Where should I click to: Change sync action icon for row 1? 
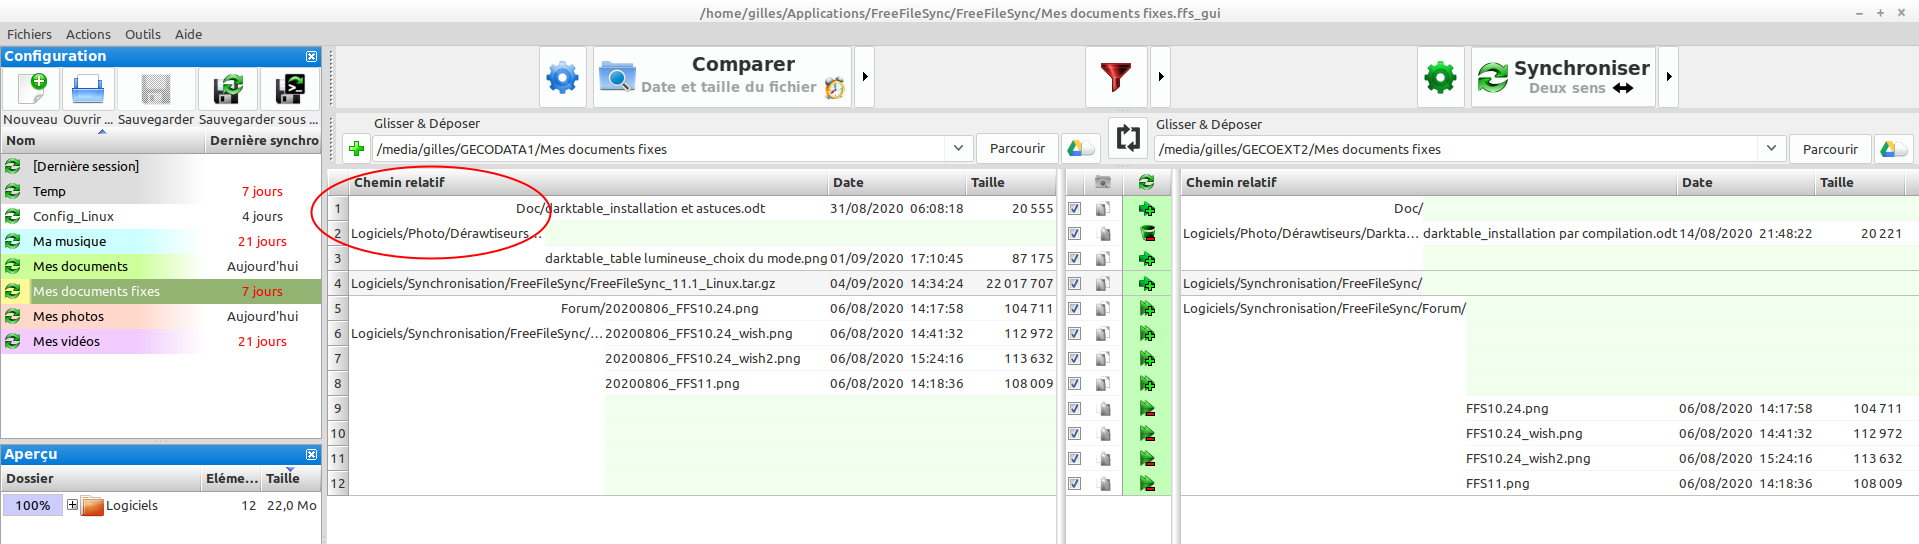click(x=1147, y=209)
